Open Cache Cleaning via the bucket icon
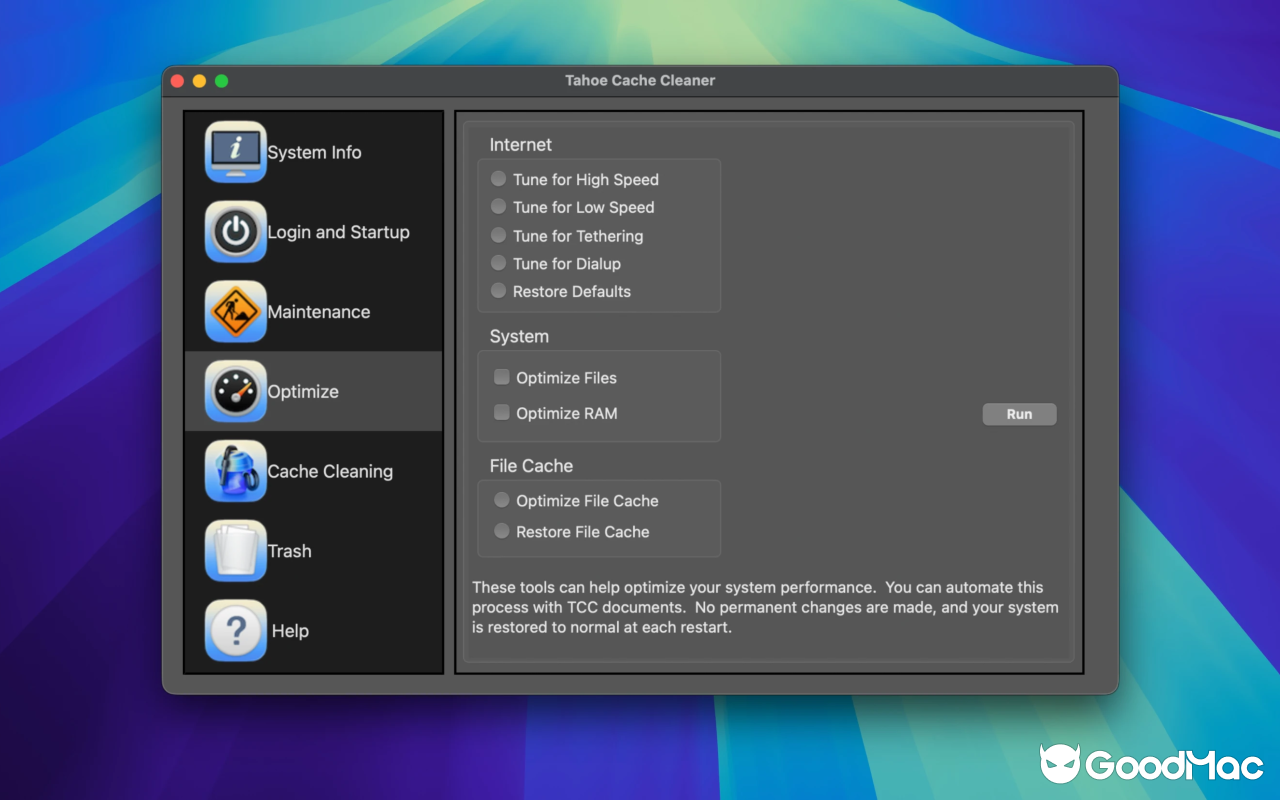The image size is (1280, 800). point(235,471)
